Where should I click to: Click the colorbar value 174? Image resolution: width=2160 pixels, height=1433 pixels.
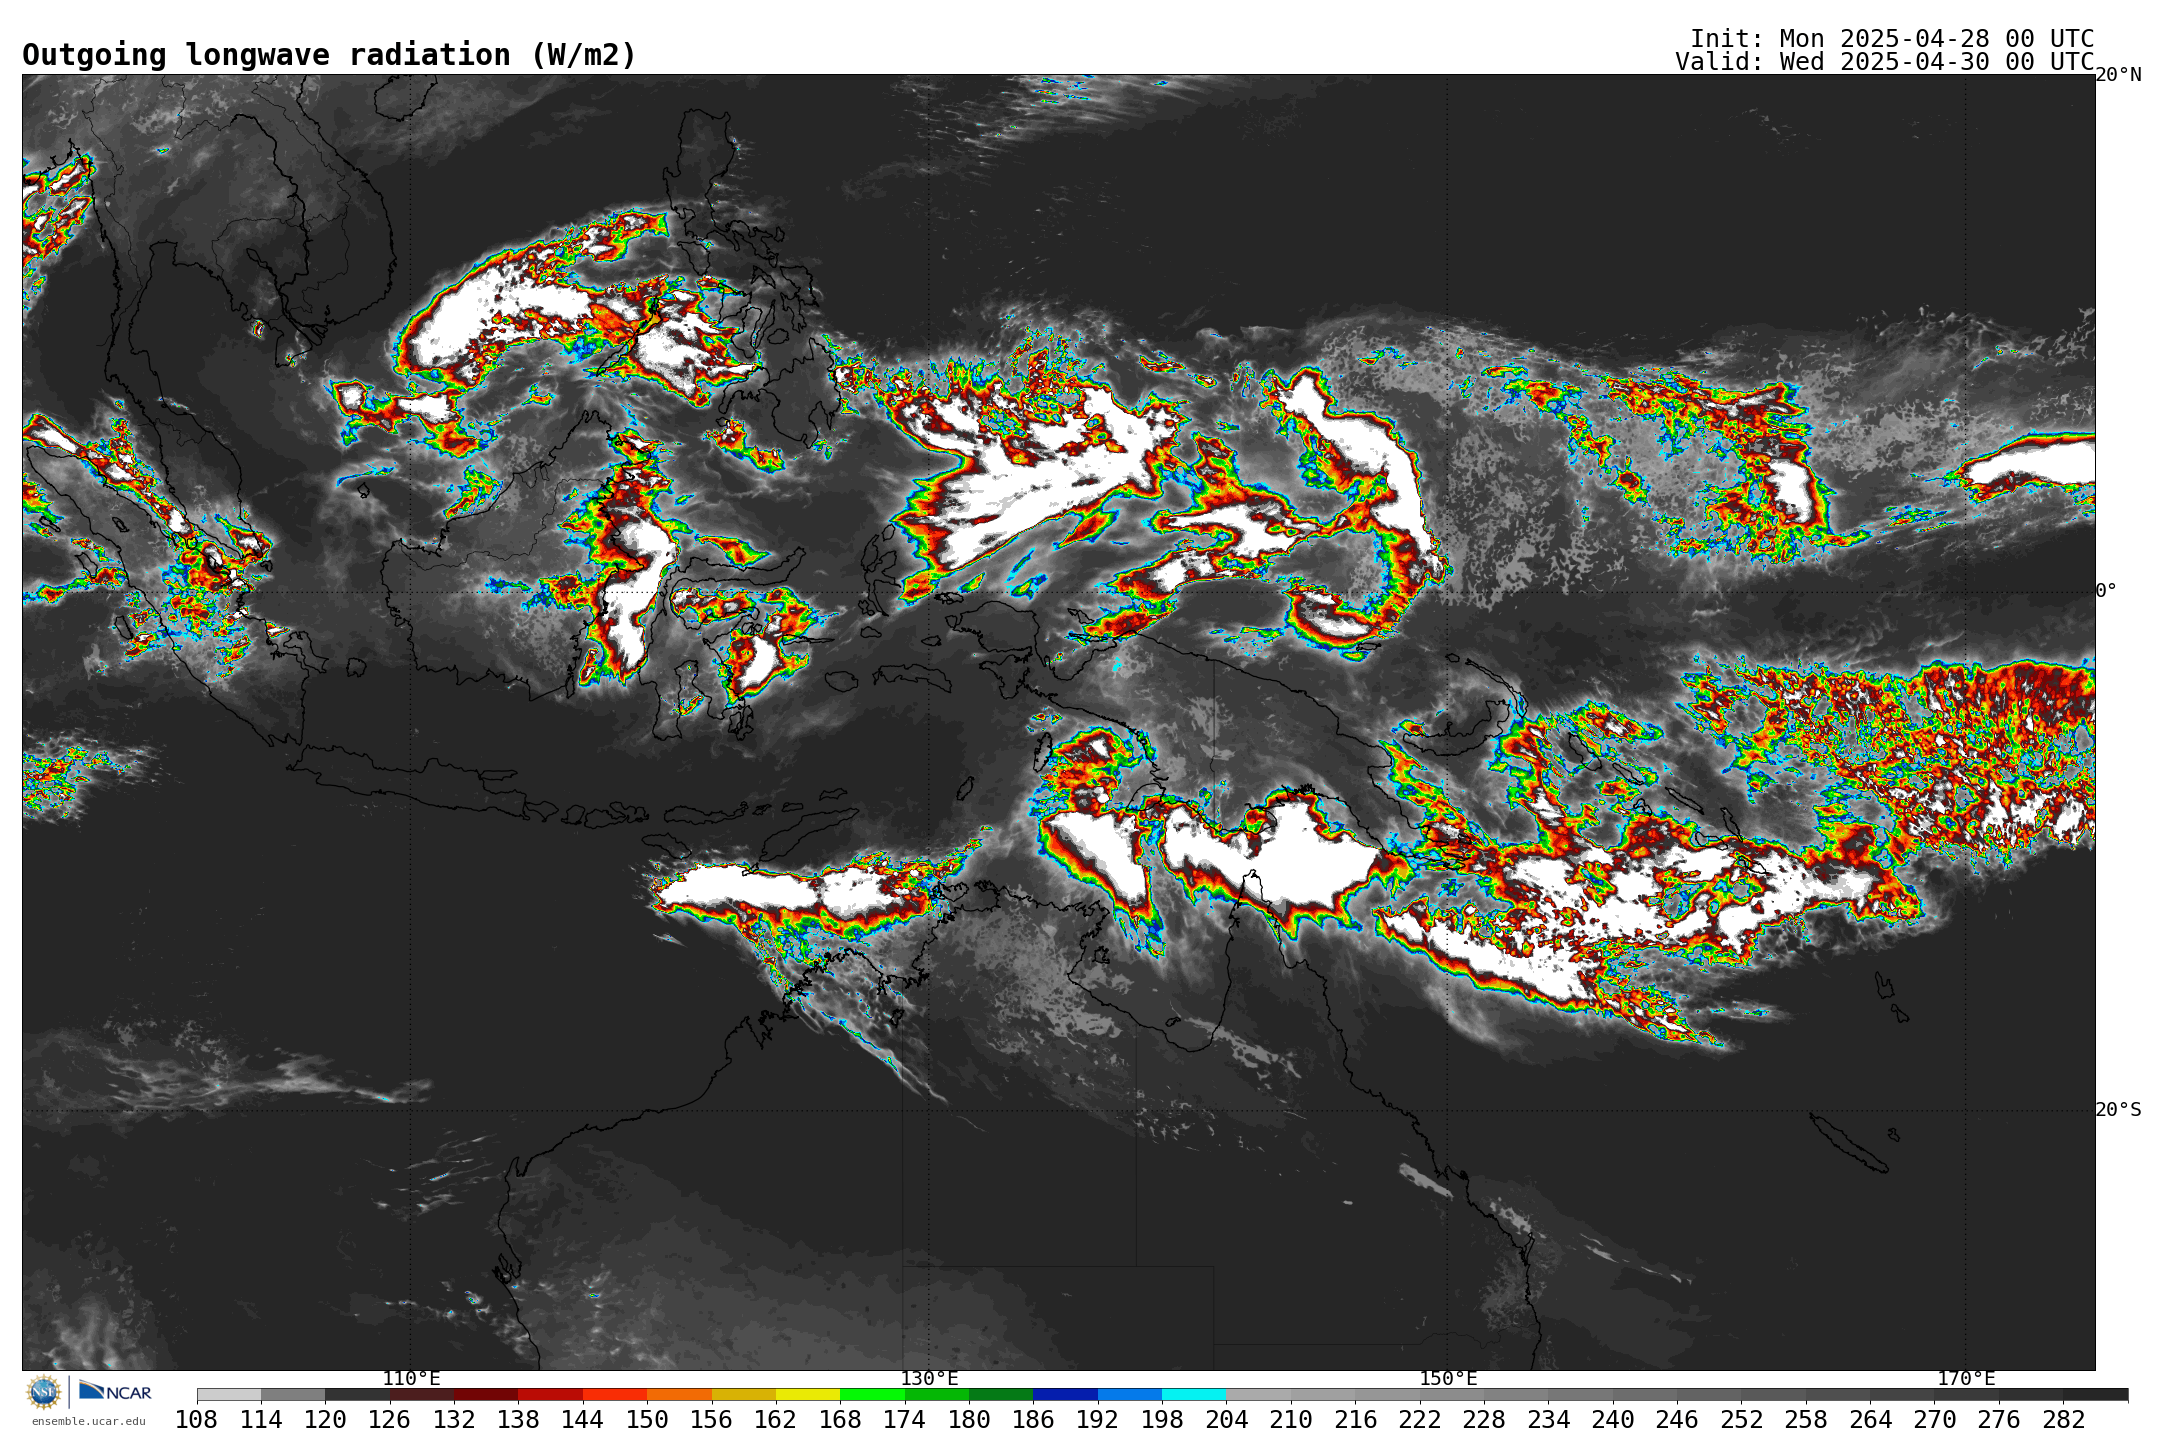click(x=905, y=1420)
